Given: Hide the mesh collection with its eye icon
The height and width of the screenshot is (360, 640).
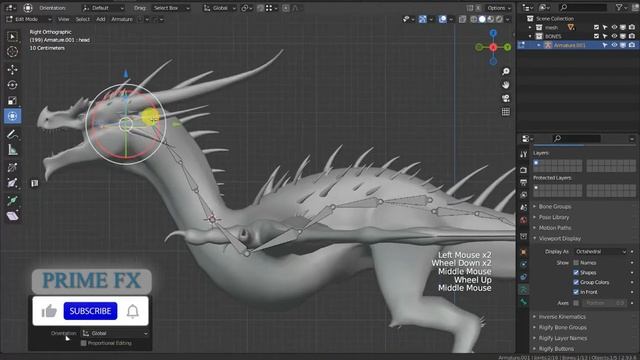Looking at the screenshot, I should pyautogui.click(x=614, y=27).
